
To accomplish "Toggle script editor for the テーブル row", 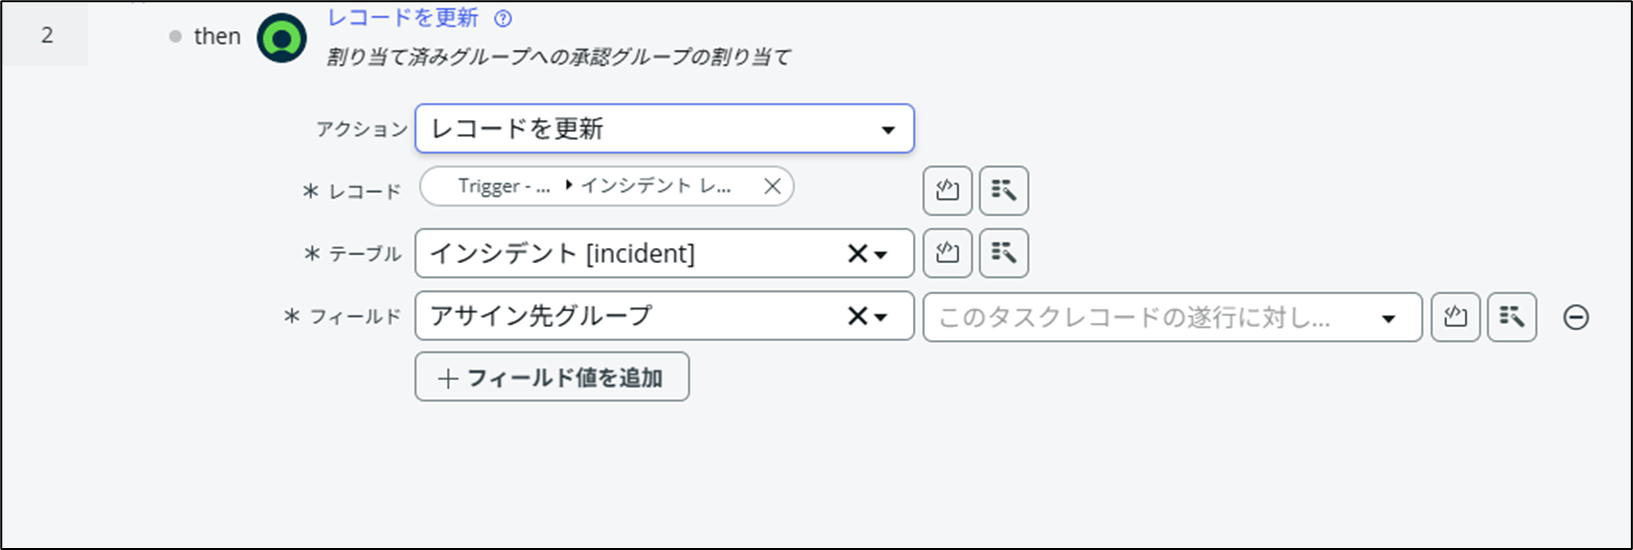I will (x=947, y=253).
